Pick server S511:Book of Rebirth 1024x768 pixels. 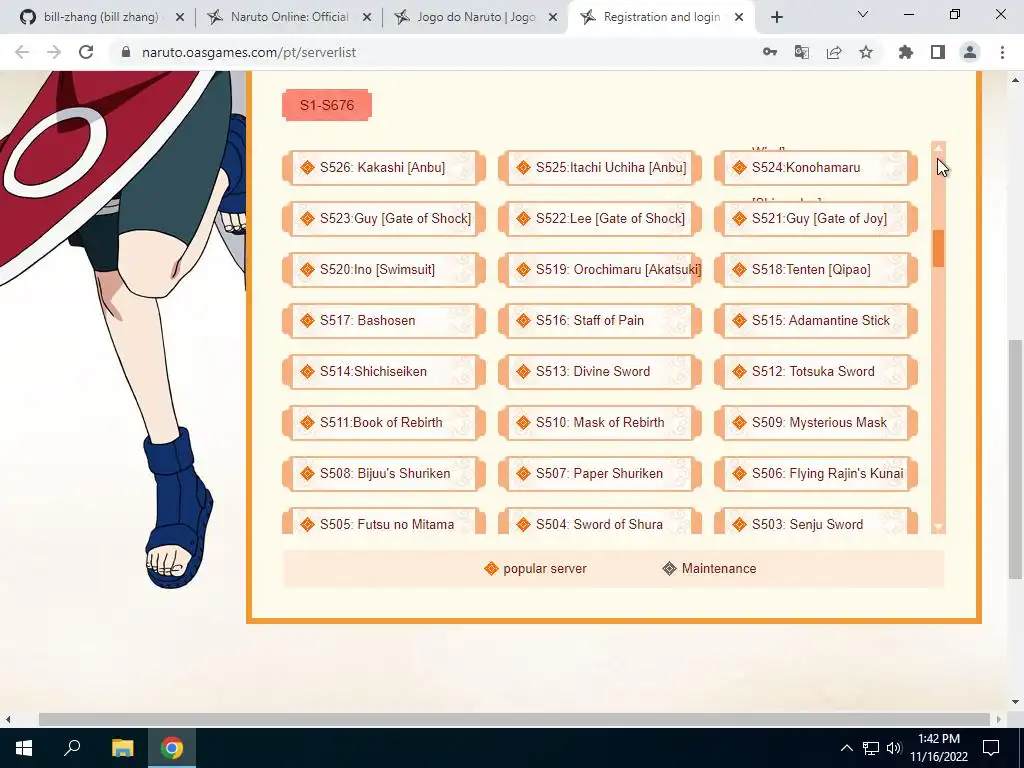(384, 422)
